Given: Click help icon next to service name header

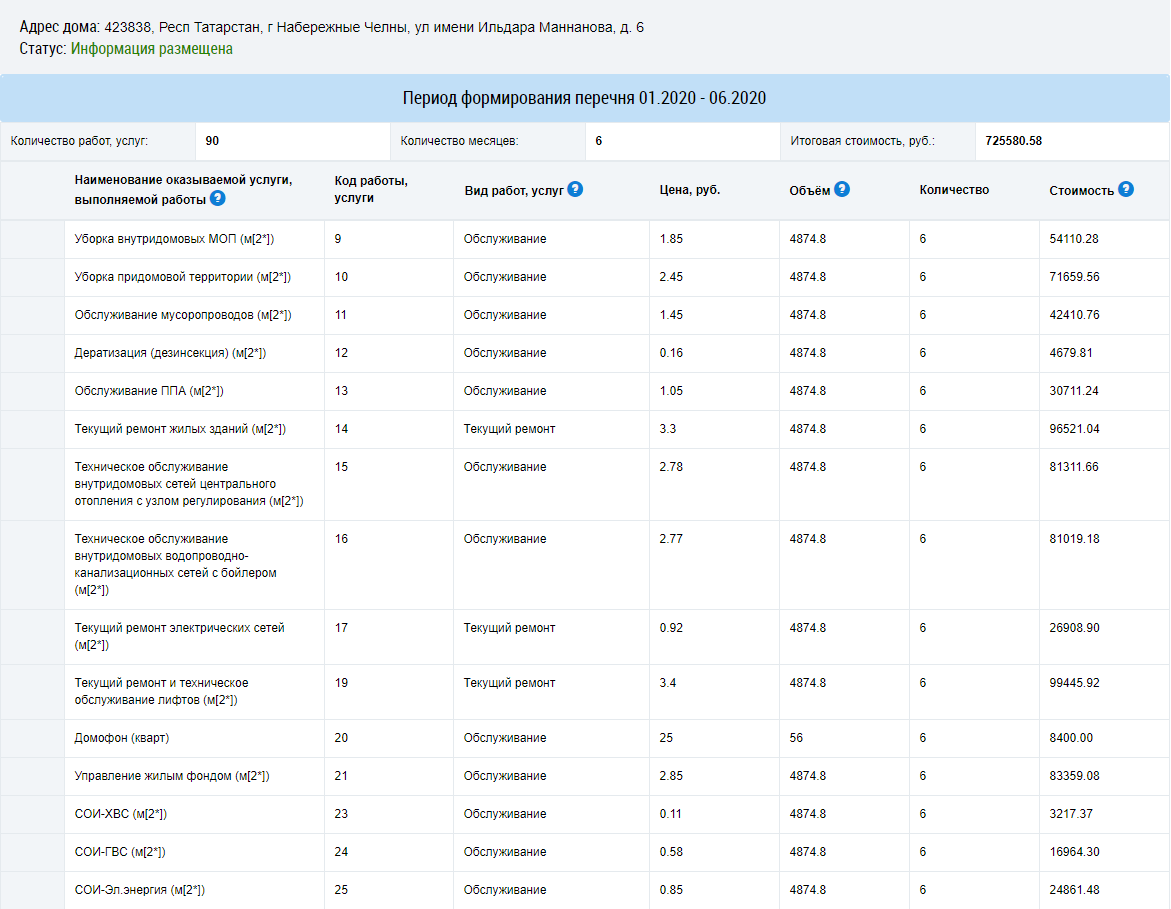Looking at the screenshot, I should 217,199.
